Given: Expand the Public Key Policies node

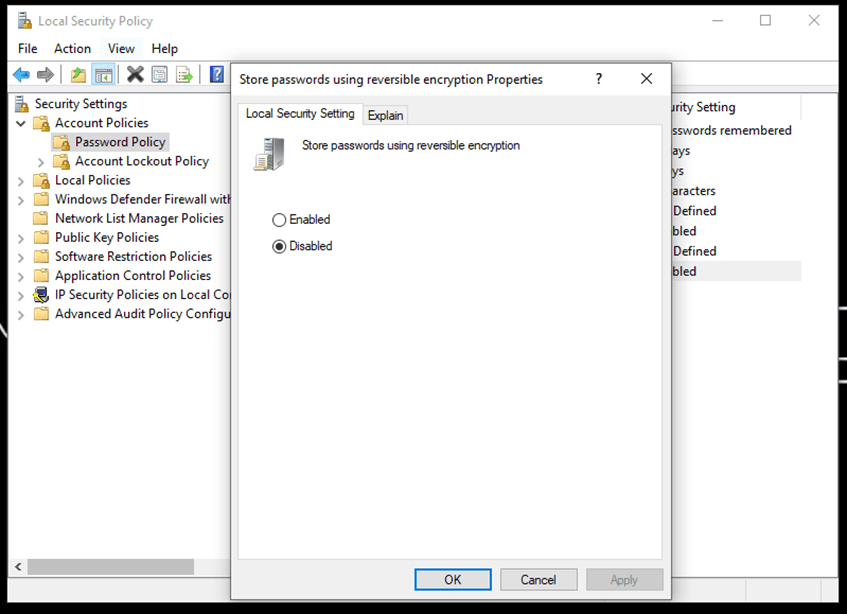Looking at the screenshot, I should 22,237.
